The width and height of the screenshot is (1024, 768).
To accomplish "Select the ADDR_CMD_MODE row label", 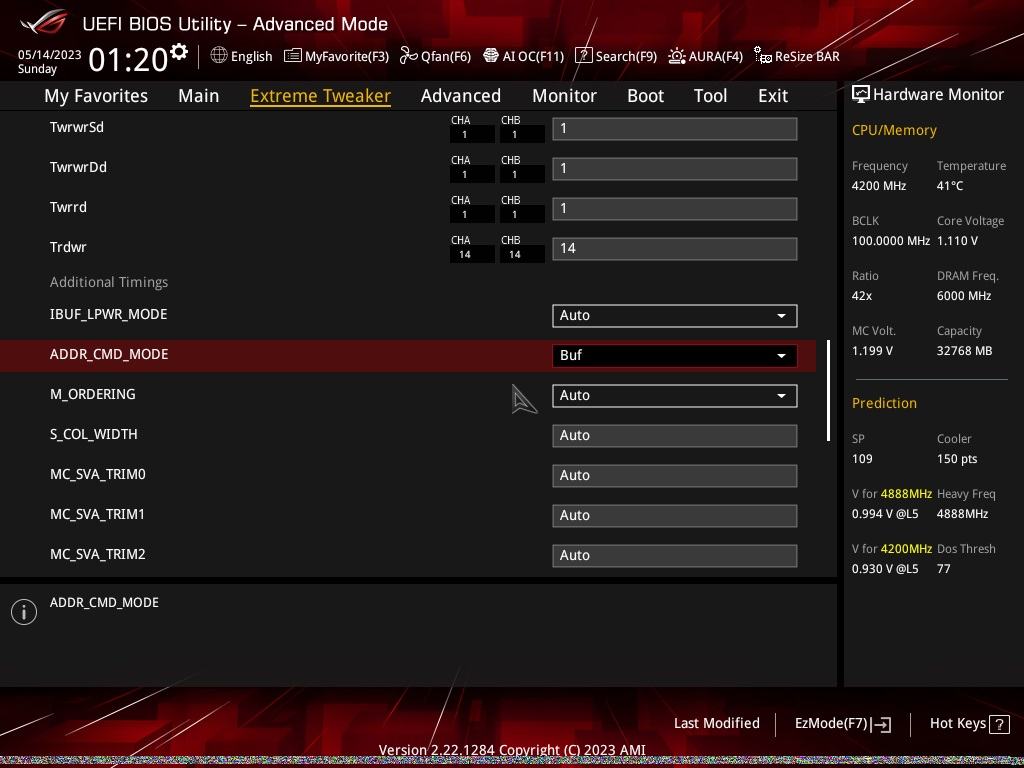I will [109, 354].
